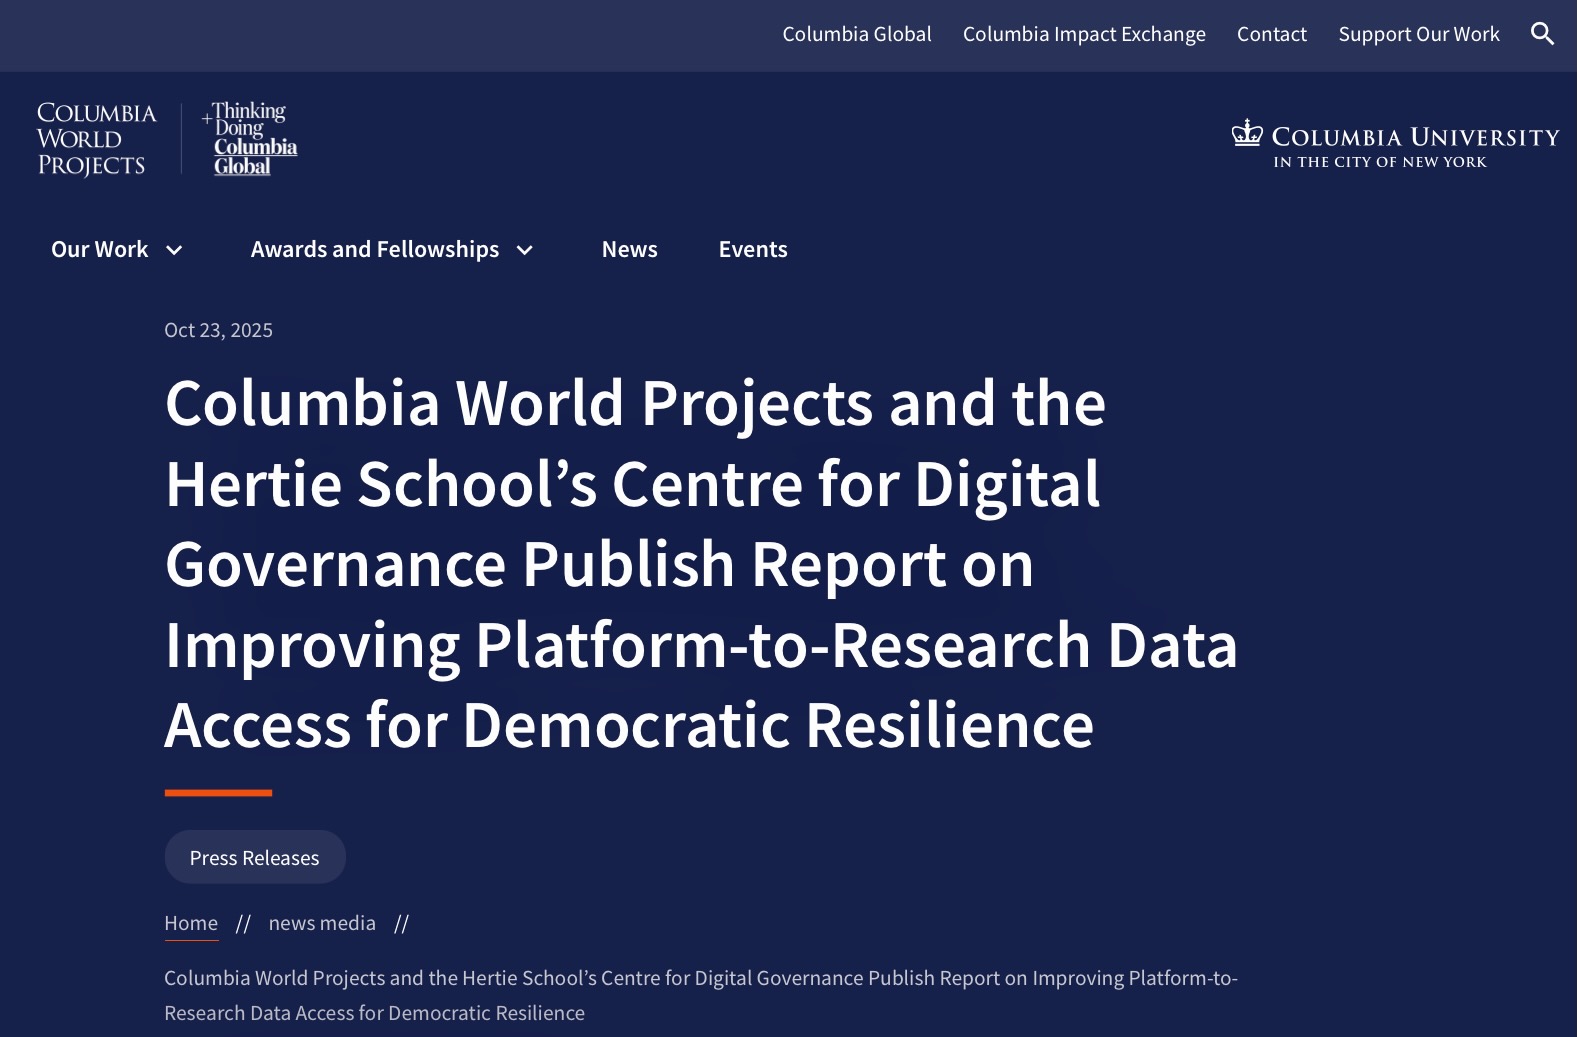Viewport: 1577px width, 1037px height.
Task: Visit the Columbia Global link
Action: point(856,34)
